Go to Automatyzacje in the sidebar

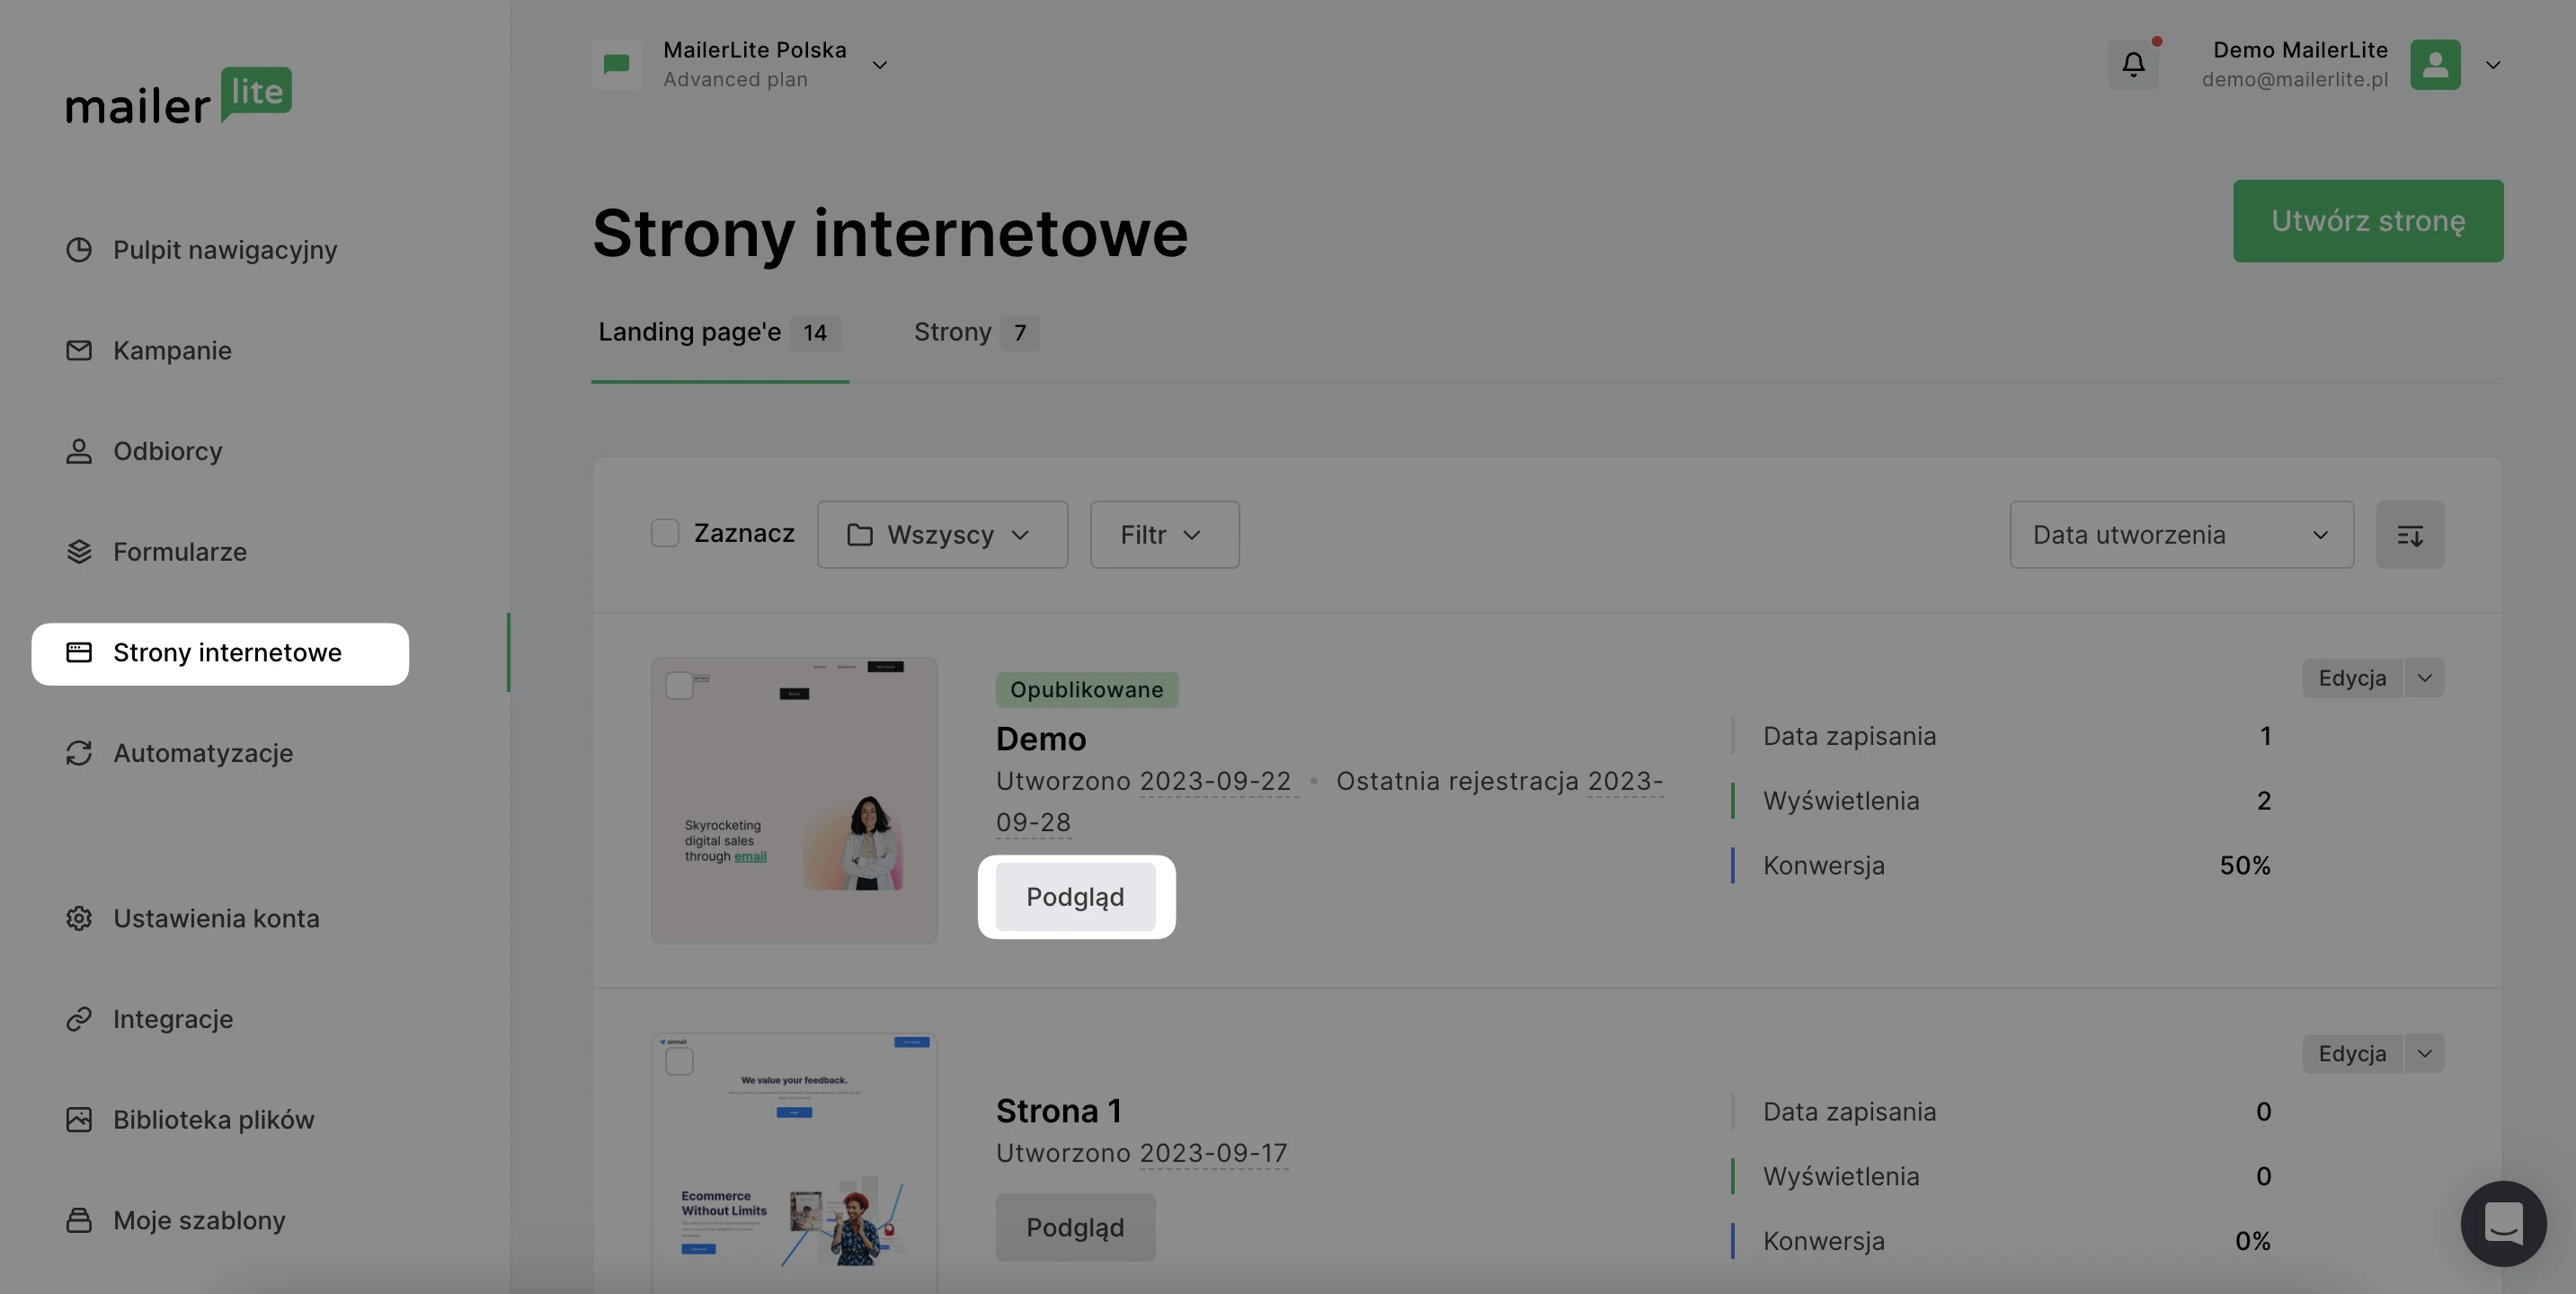tap(202, 753)
